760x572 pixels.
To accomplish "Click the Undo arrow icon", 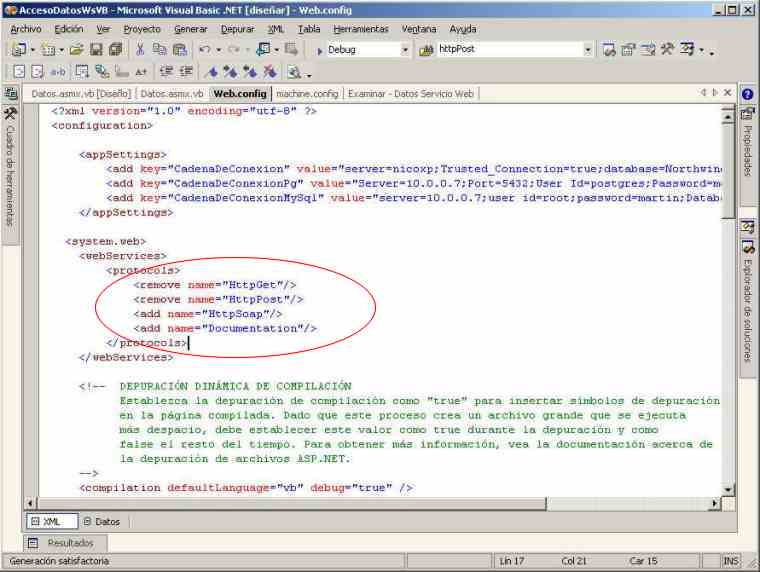I will (x=205, y=49).
